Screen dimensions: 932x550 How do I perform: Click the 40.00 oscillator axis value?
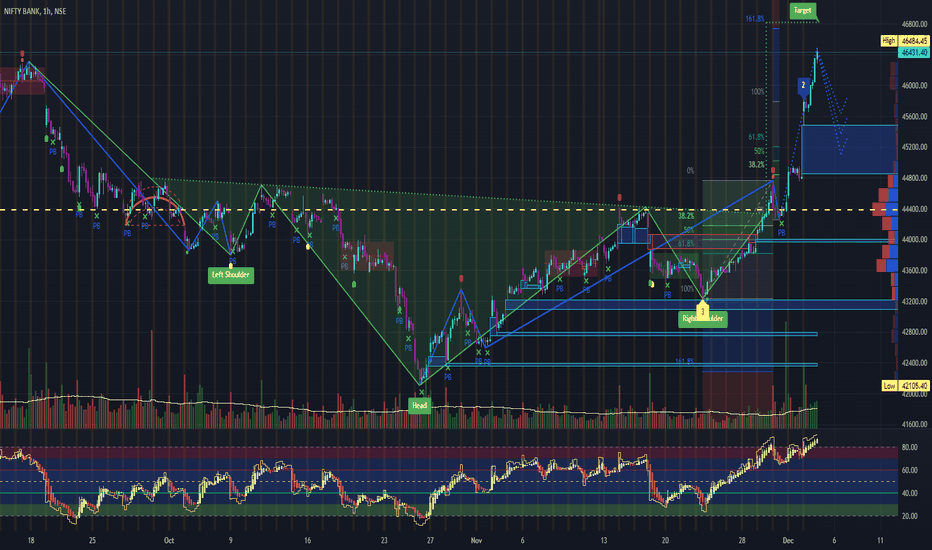(x=909, y=493)
